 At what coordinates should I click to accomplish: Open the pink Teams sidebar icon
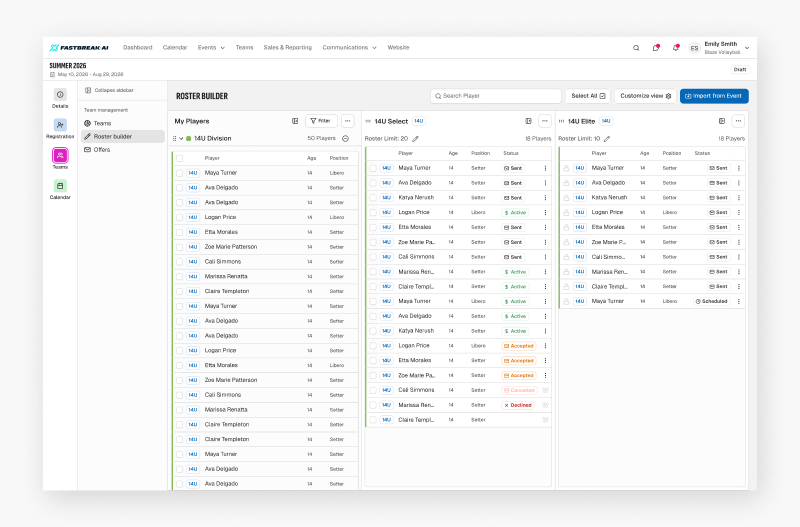(x=60, y=155)
